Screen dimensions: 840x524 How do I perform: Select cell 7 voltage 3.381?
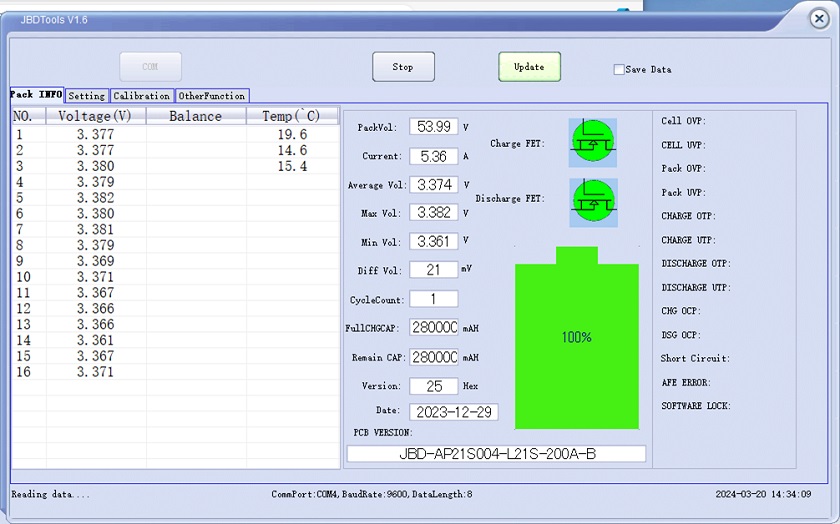pos(95,229)
